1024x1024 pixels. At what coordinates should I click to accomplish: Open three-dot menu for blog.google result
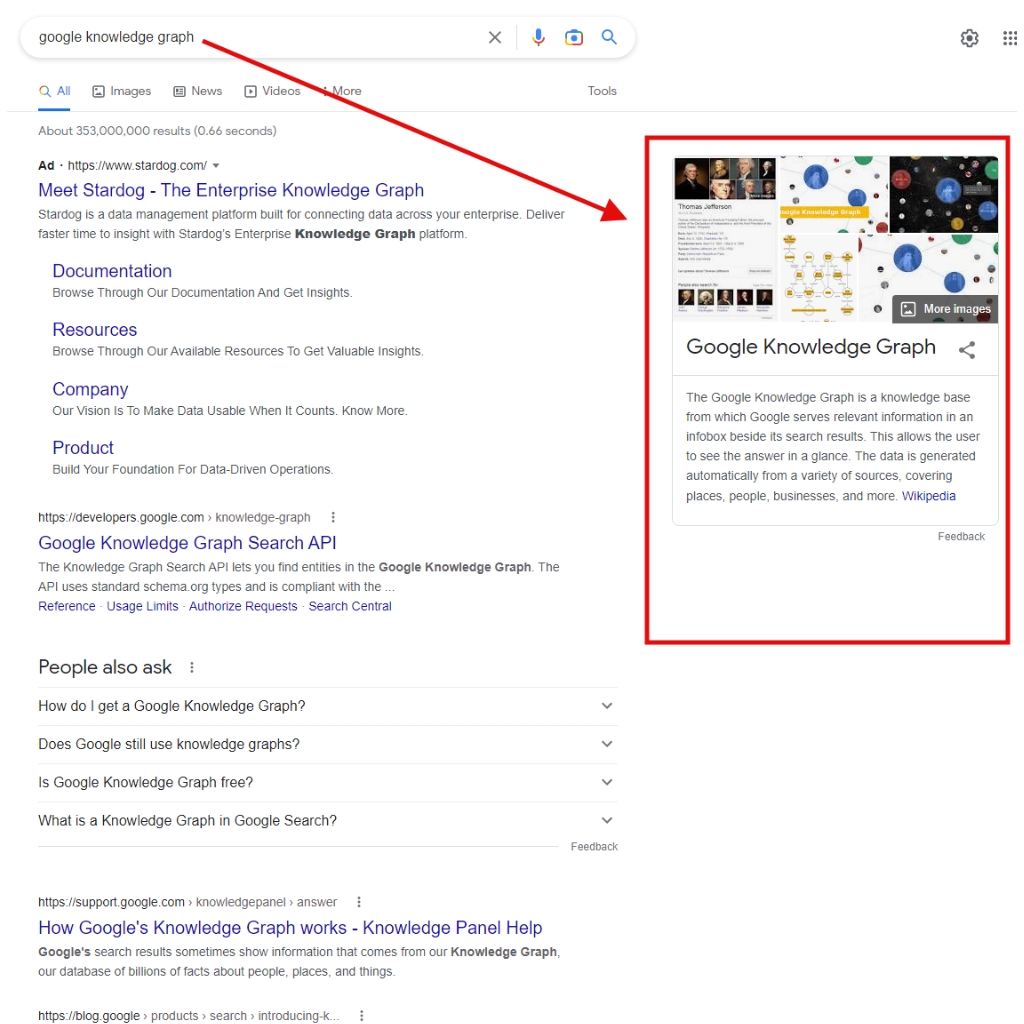(x=361, y=1016)
